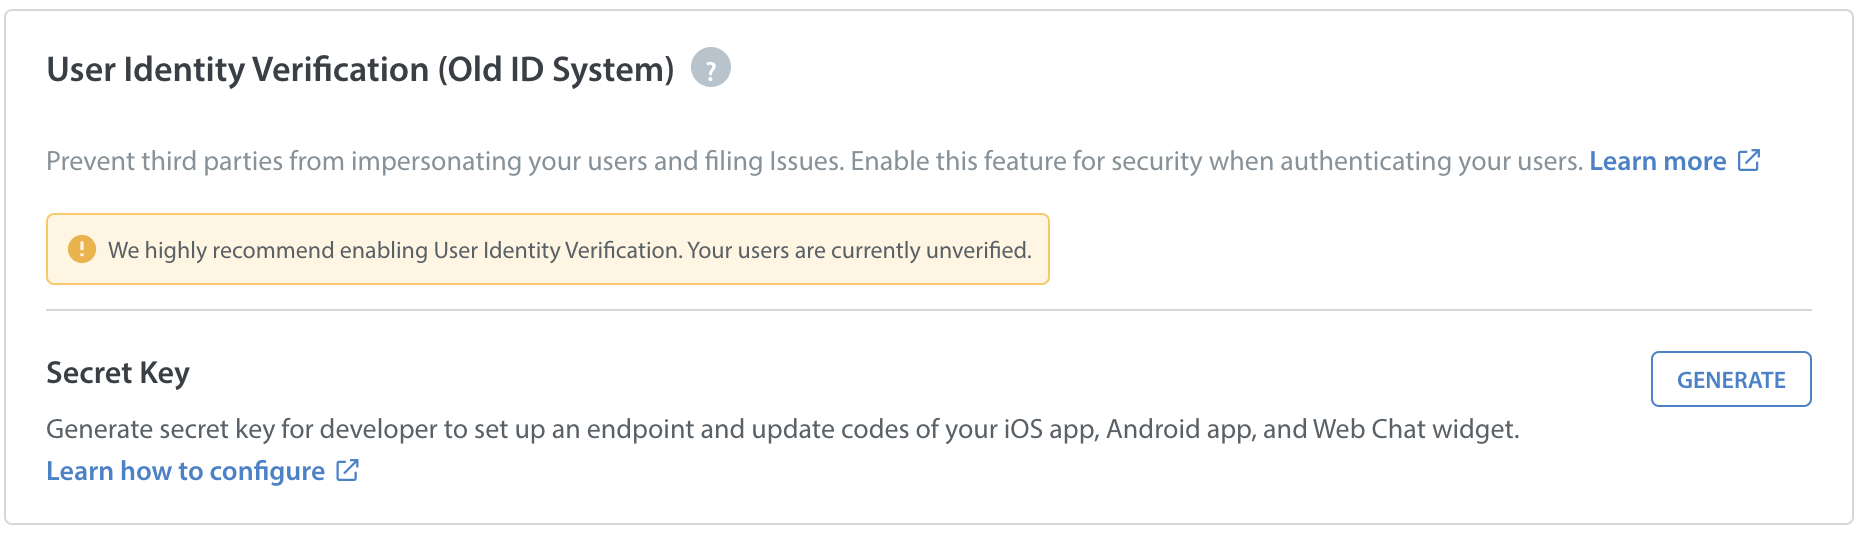This screenshot has height=534, width=1864.
Task: Open the help question mark beside the title
Action: click(x=711, y=68)
